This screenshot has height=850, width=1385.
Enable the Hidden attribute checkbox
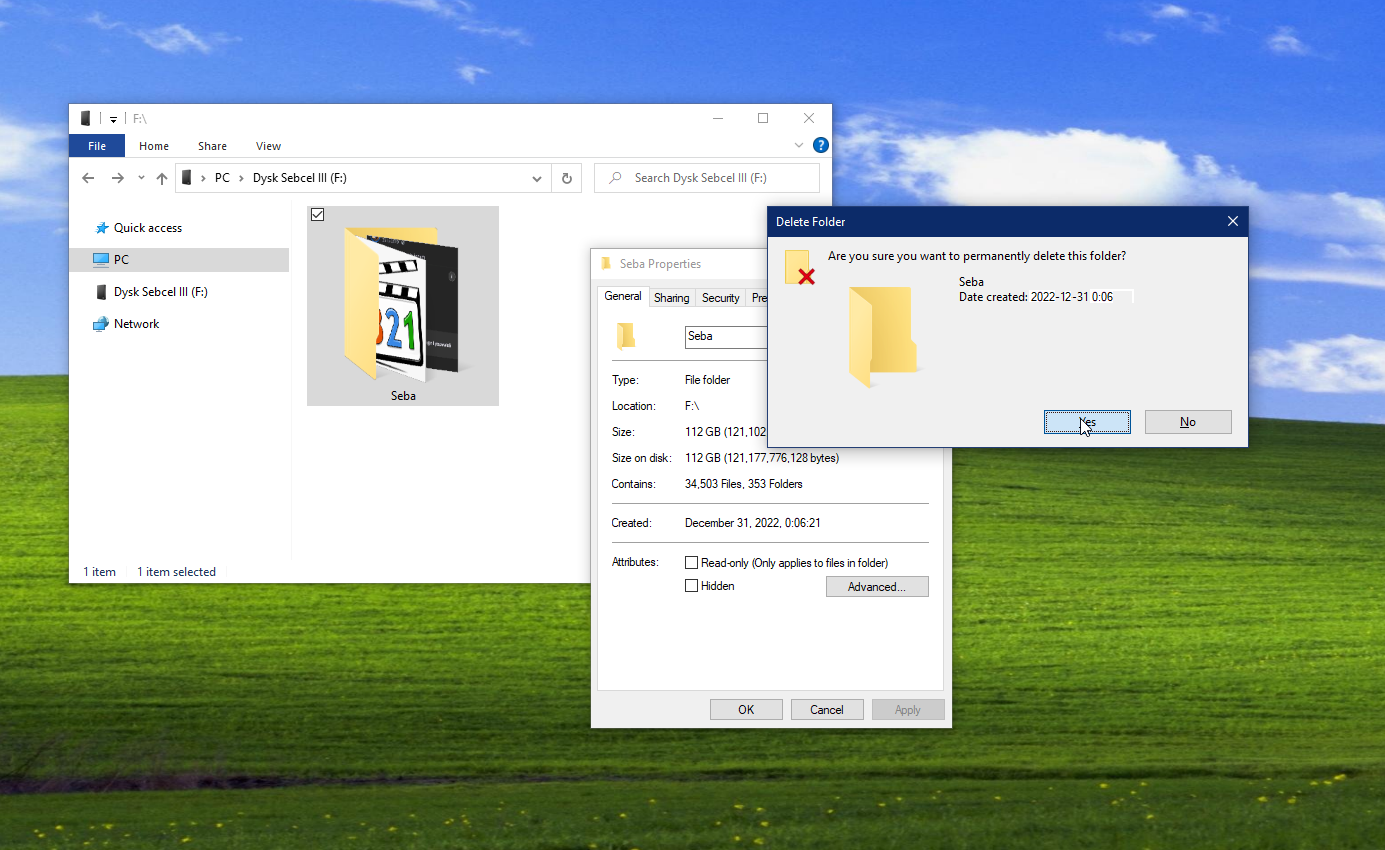point(691,586)
